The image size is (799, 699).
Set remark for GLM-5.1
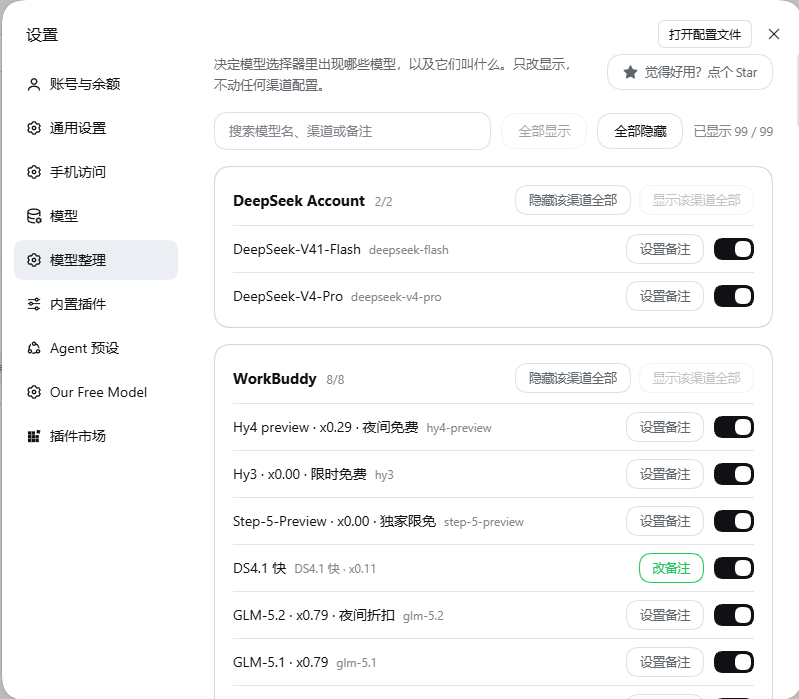click(x=665, y=662)
